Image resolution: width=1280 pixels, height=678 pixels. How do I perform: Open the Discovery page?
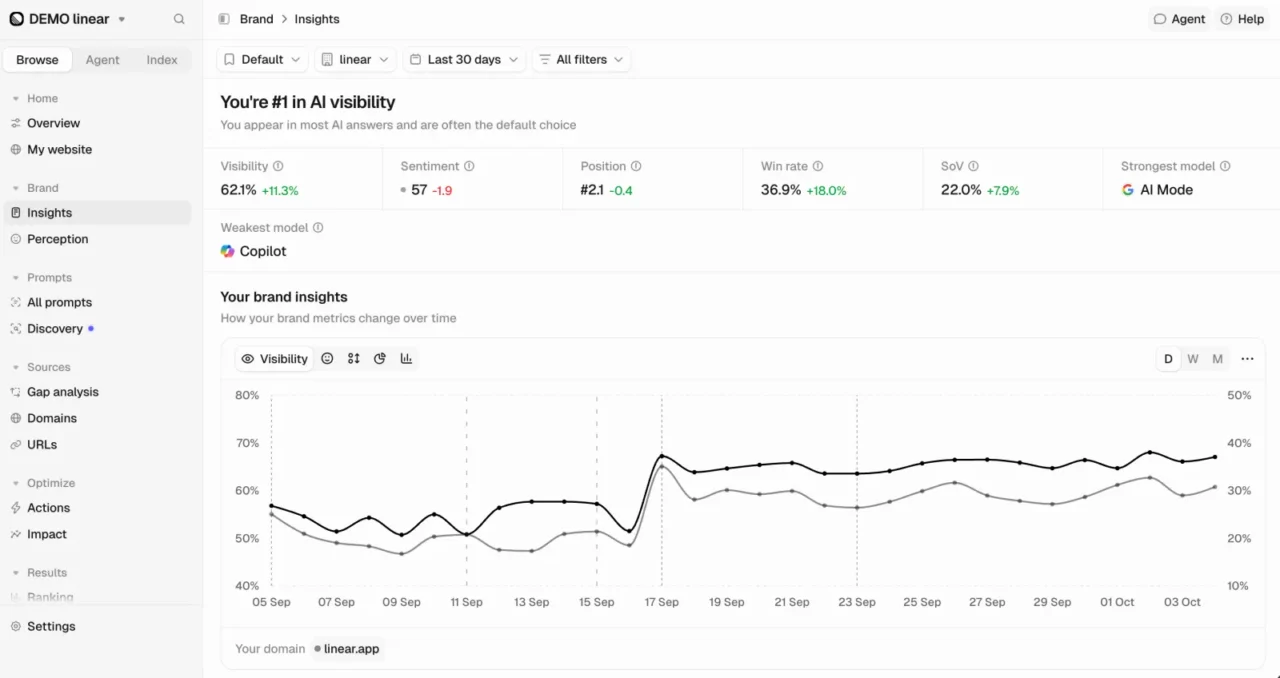pyautogui.click(x=55, y=328)
